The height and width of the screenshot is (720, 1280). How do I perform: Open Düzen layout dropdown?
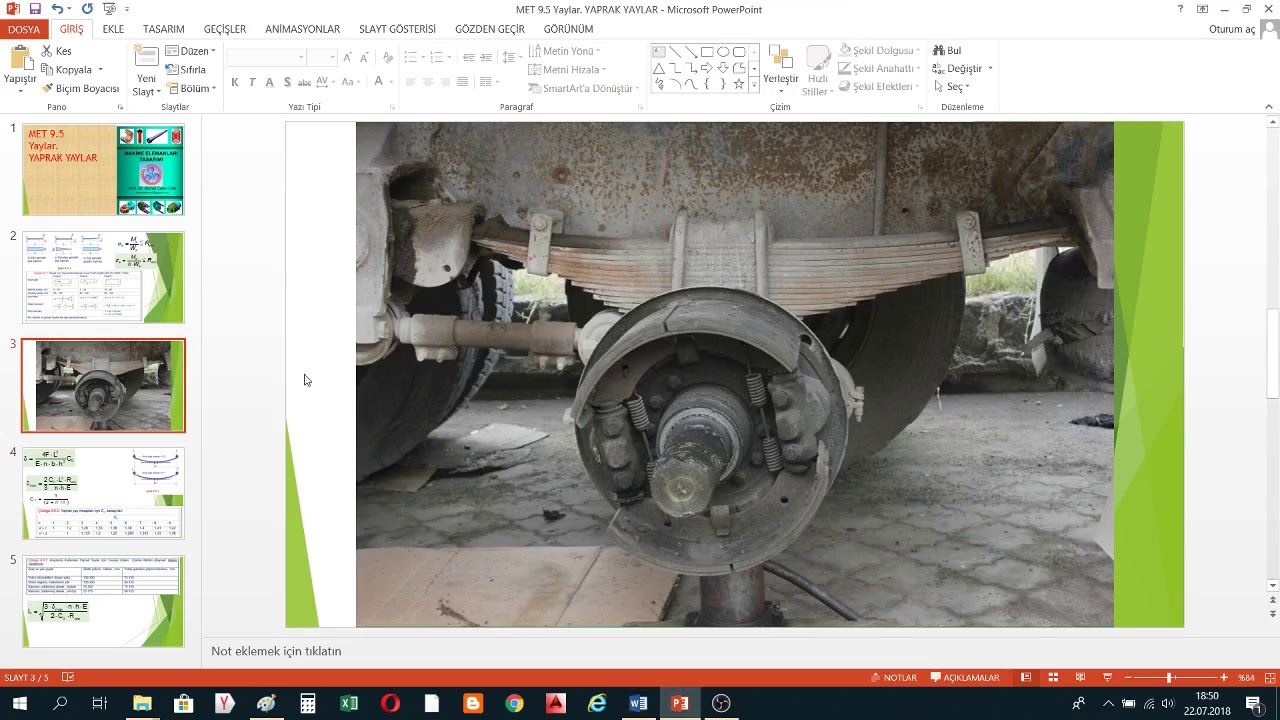click(x=190, y=51)
